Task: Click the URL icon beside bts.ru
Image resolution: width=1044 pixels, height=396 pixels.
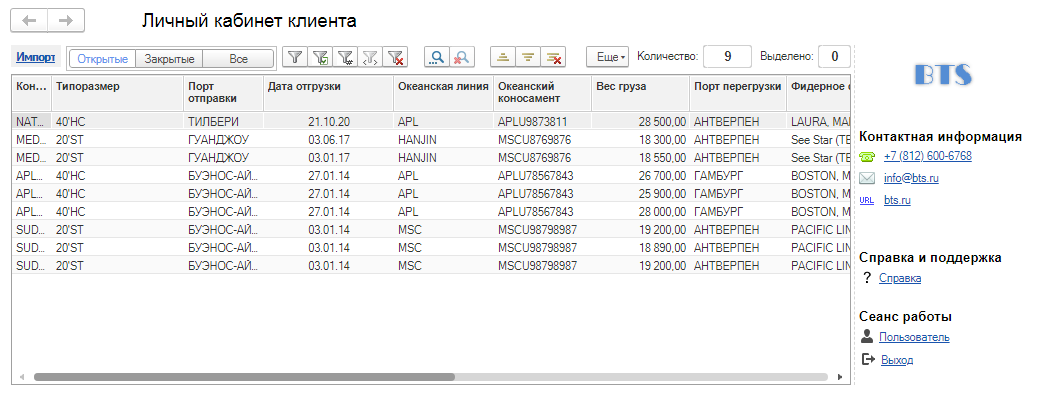Action: [866, 200]
